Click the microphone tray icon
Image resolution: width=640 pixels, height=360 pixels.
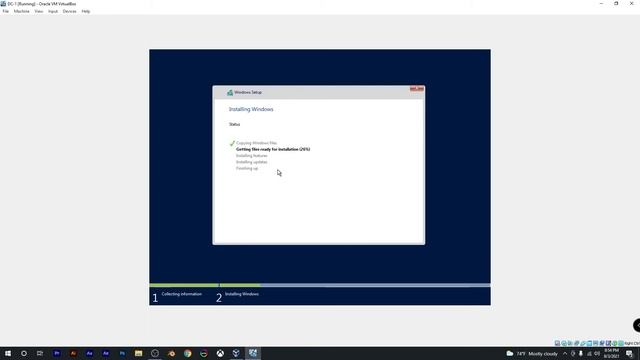point(581,353)
